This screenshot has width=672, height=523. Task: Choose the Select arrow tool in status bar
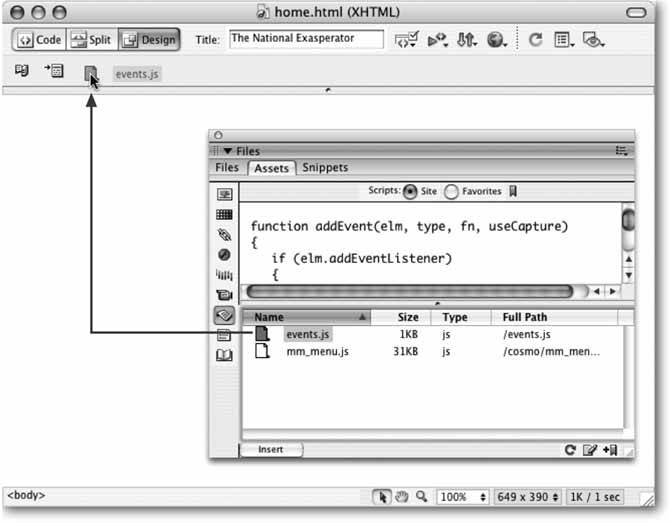(x=381, y=497)
